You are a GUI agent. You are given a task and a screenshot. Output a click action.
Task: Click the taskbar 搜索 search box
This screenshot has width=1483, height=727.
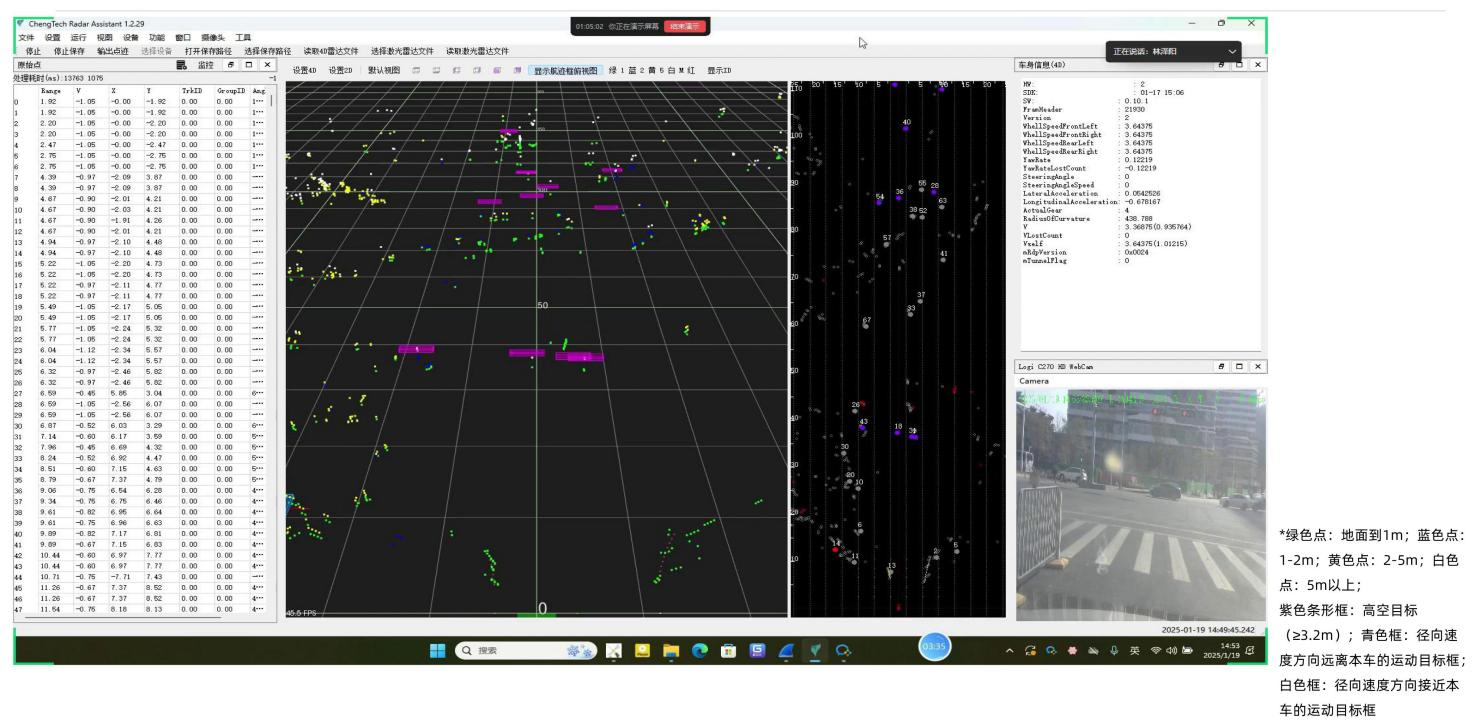click(527, 650)
